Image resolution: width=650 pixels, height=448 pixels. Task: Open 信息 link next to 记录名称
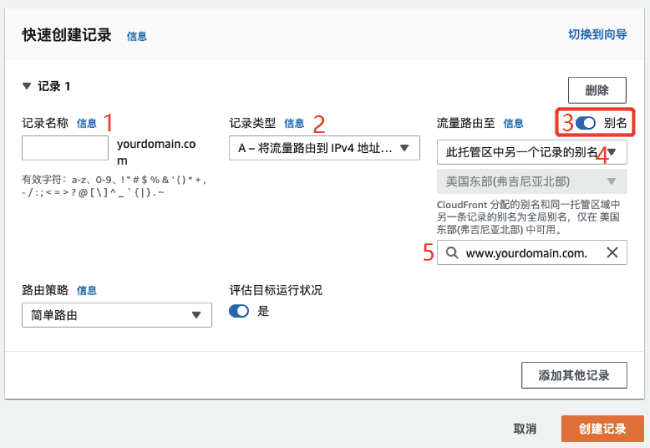[x=87, y=124]
